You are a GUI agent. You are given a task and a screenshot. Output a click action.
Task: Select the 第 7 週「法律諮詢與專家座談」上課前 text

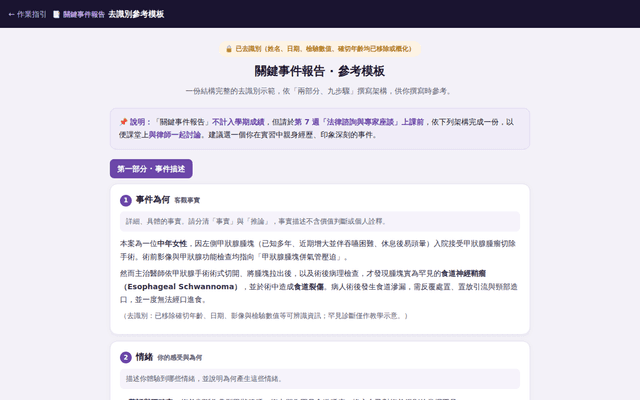coord(359,122)
